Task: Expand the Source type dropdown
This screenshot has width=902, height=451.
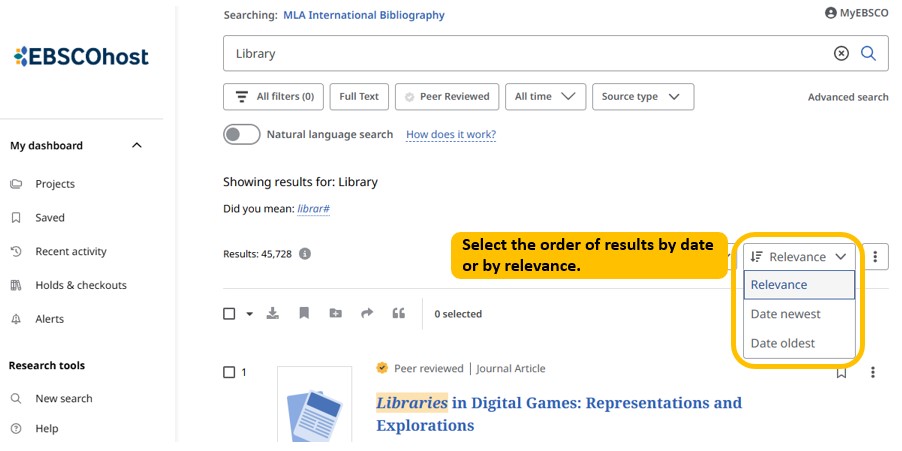Action: coord(642,97)
